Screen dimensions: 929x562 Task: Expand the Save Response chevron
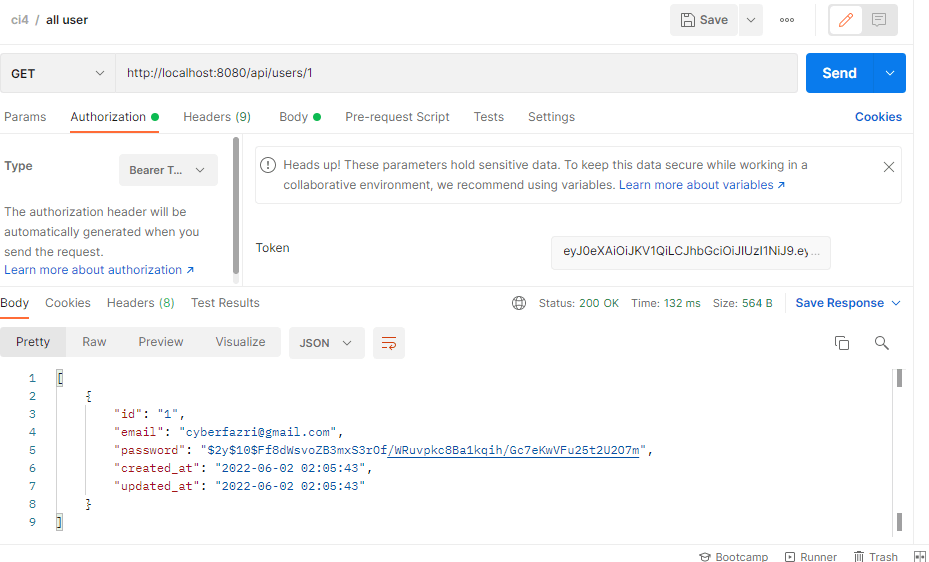(896, 303)
